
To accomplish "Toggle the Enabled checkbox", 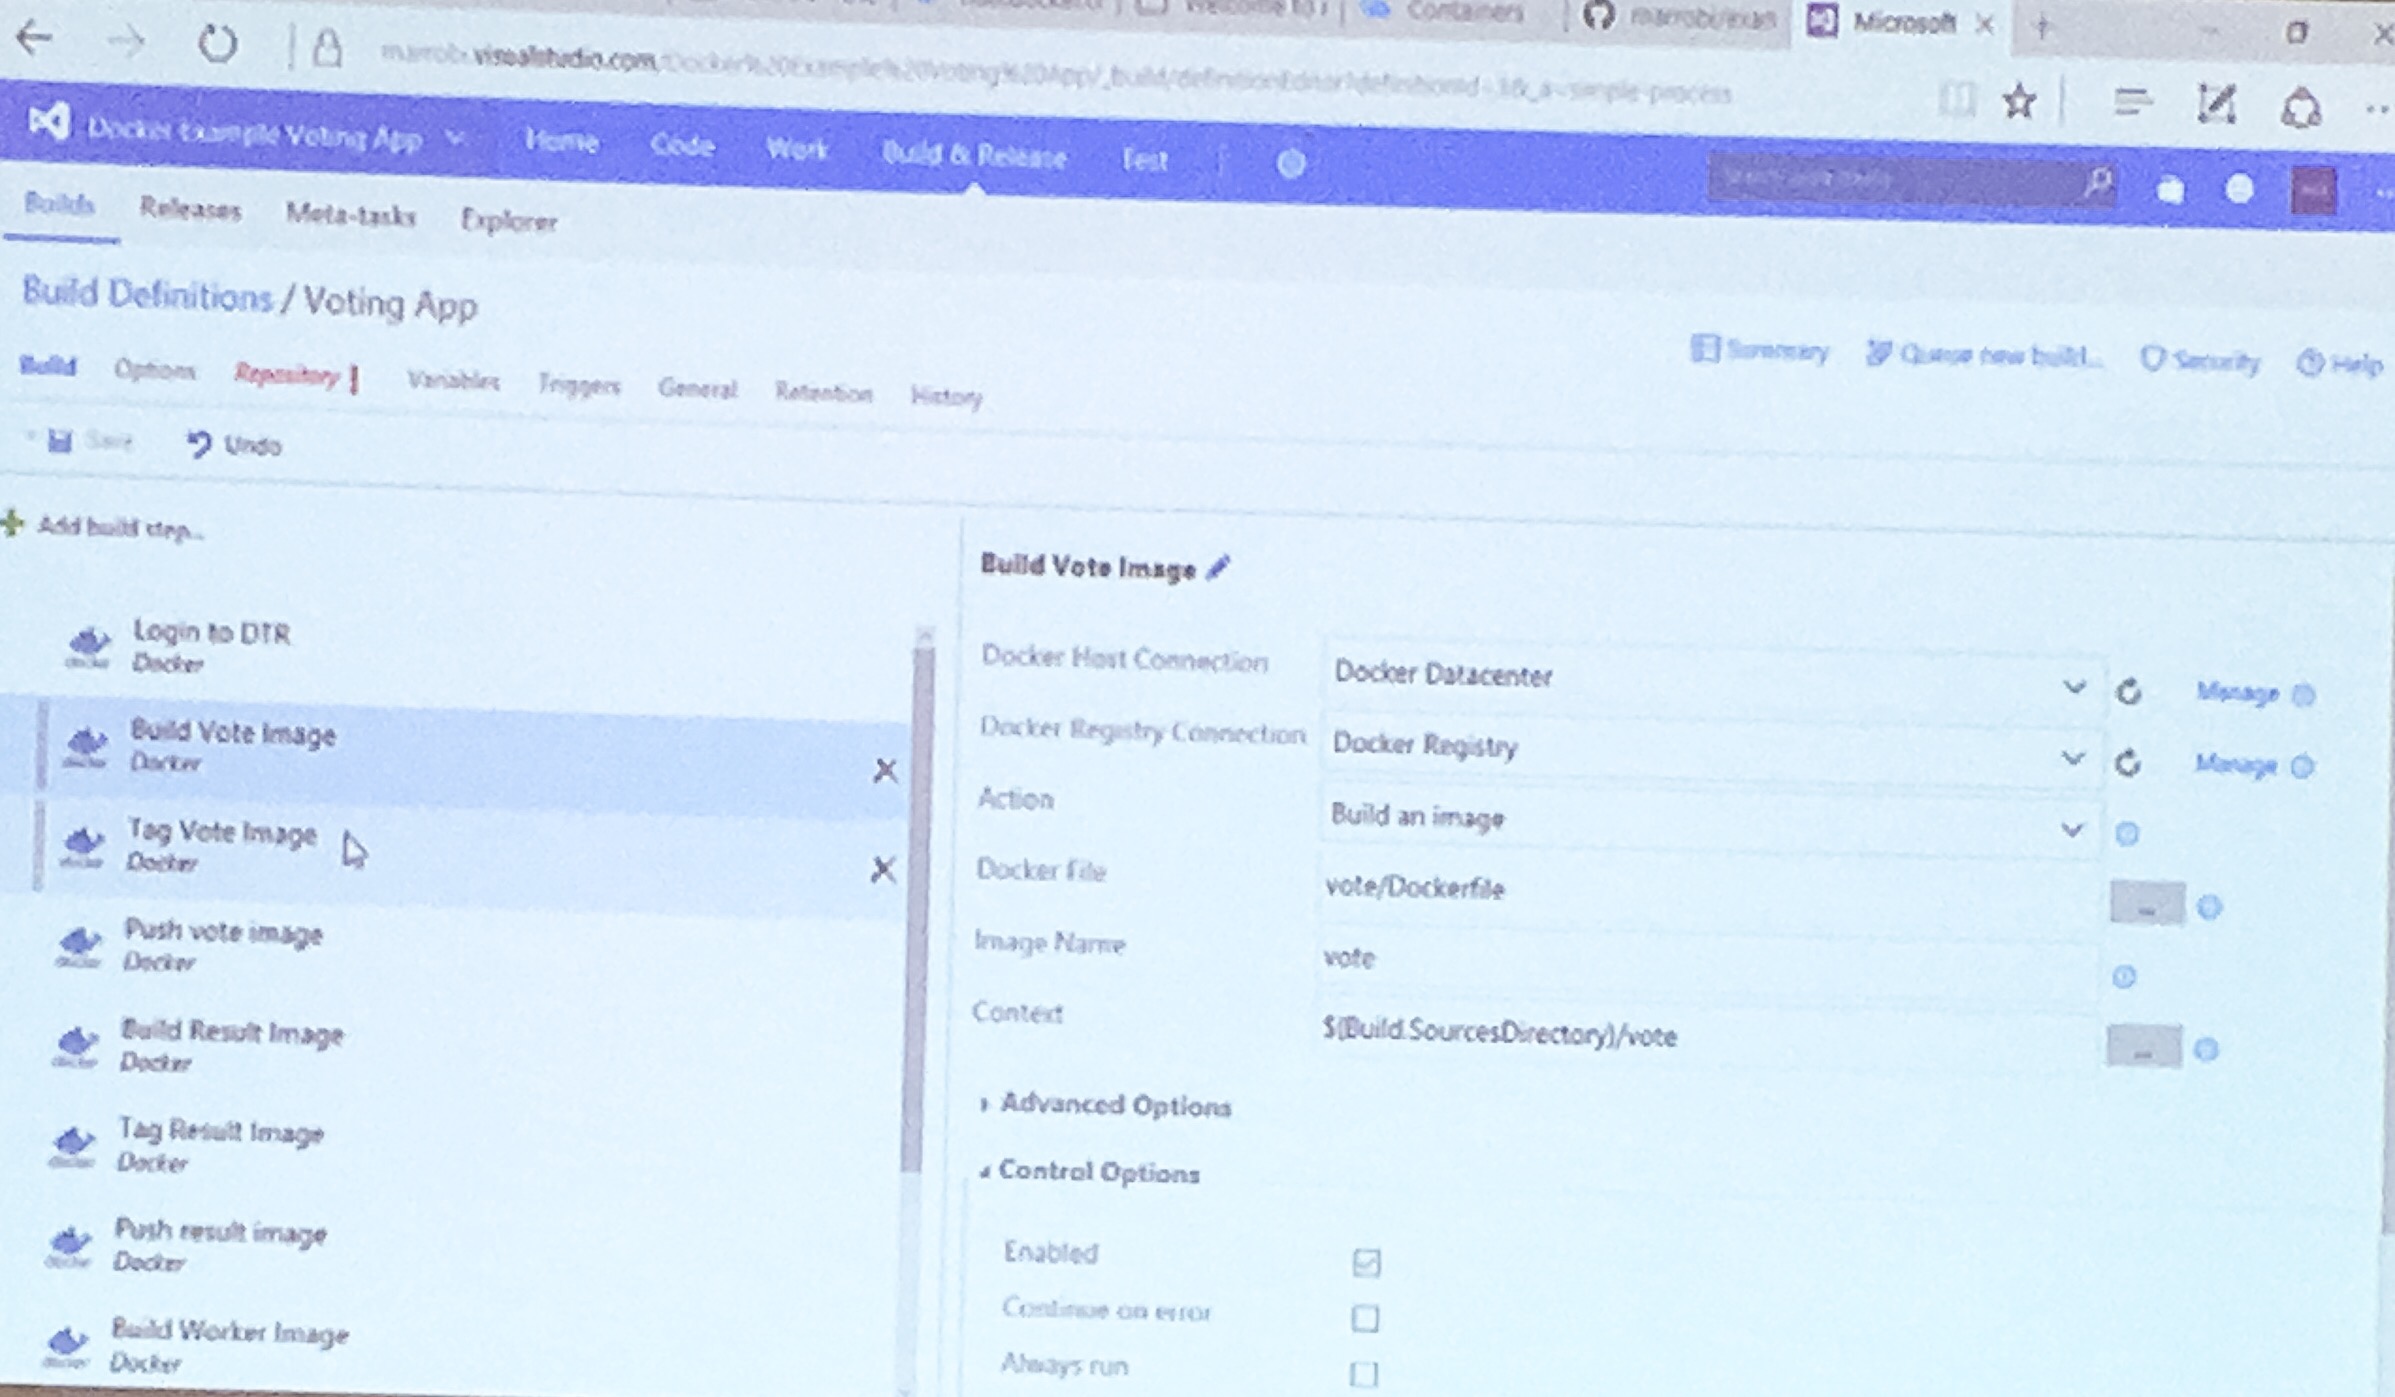I will 1366,1262.
